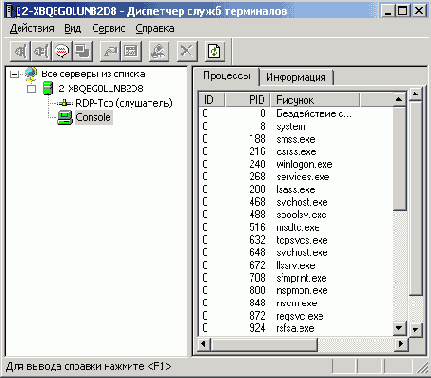Switch to the Информация tab
This screenshot has height=378, width=431.
[296, 77]
